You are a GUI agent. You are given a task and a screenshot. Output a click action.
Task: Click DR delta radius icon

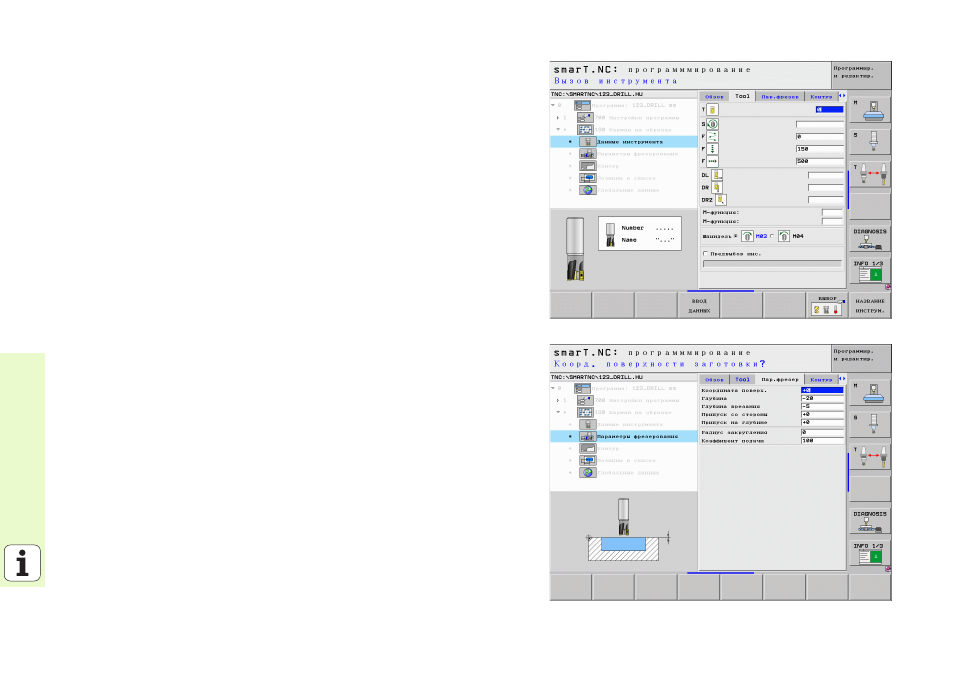pos(717,187)
